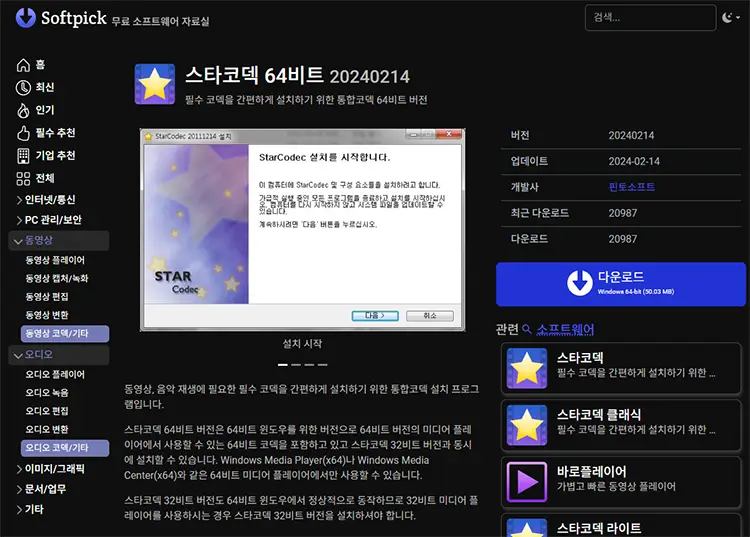
Task: Click the Softpick logo icon
Action: point(26,18)
